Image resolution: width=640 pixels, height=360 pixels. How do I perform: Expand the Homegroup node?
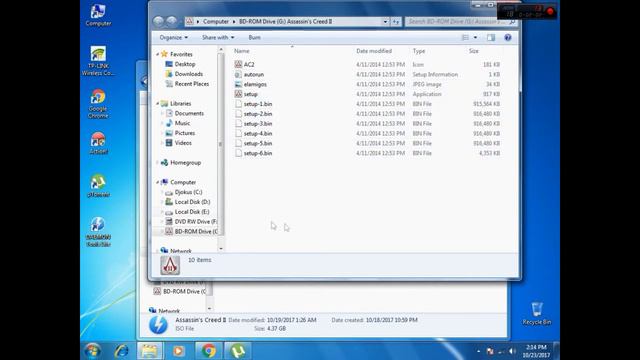[x=158, y=162]
